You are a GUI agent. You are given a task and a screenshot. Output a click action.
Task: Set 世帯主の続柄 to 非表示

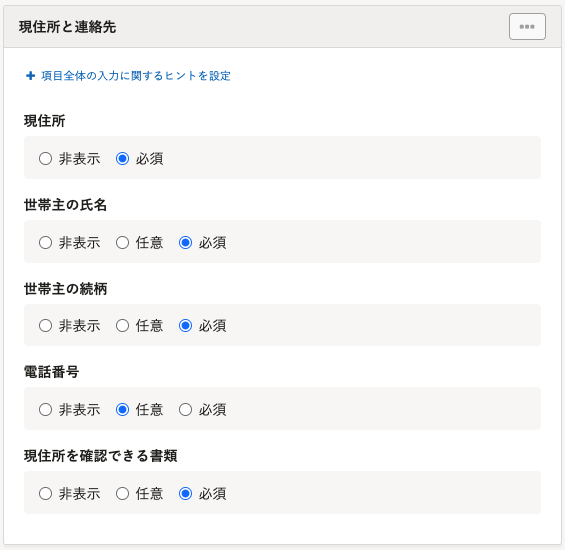click(45, 326)
